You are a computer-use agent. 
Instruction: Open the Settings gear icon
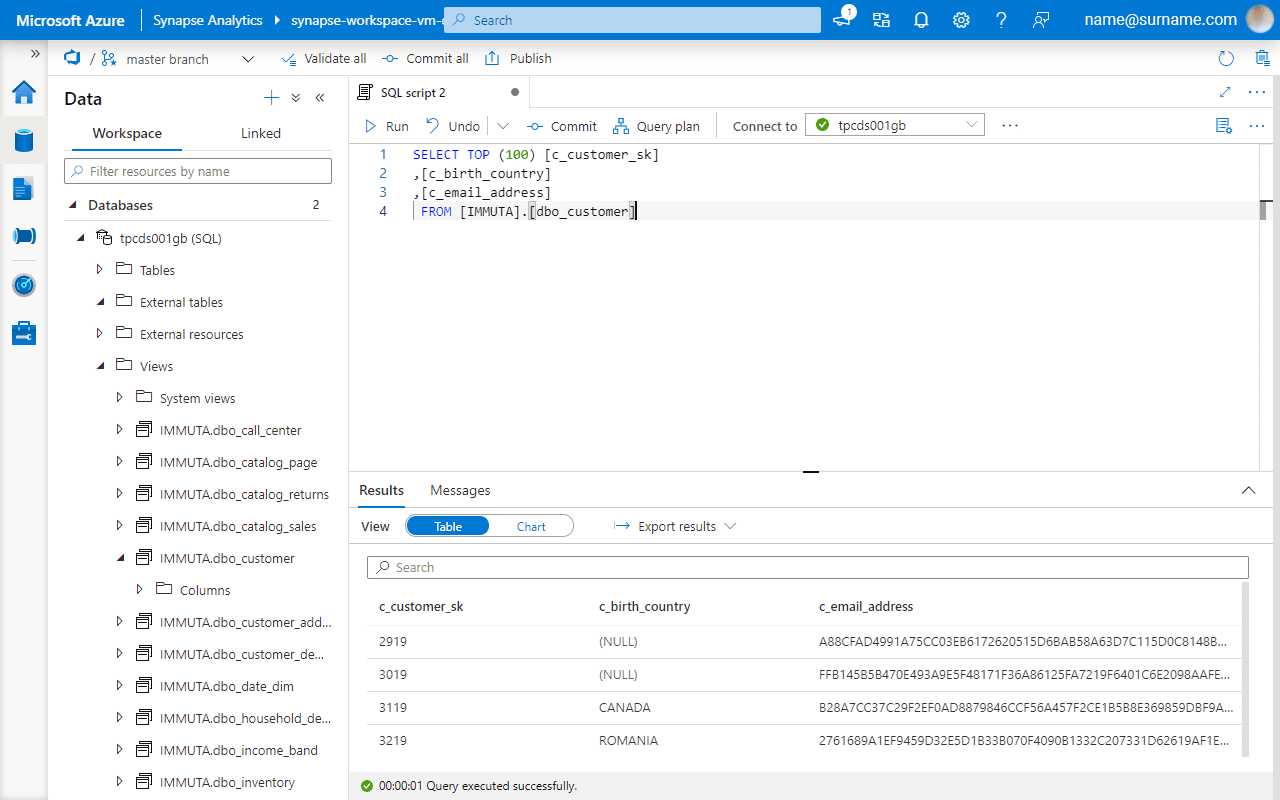961,20
